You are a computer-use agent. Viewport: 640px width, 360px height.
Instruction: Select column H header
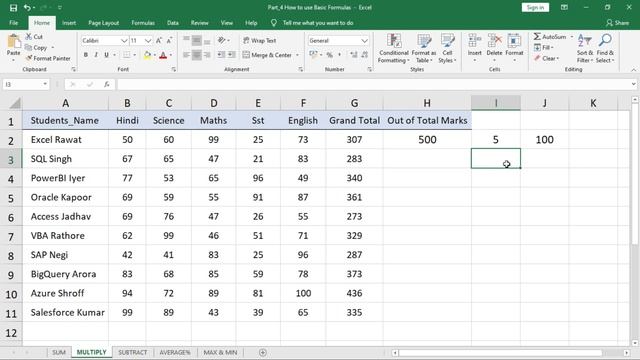[x=427, y=103]
